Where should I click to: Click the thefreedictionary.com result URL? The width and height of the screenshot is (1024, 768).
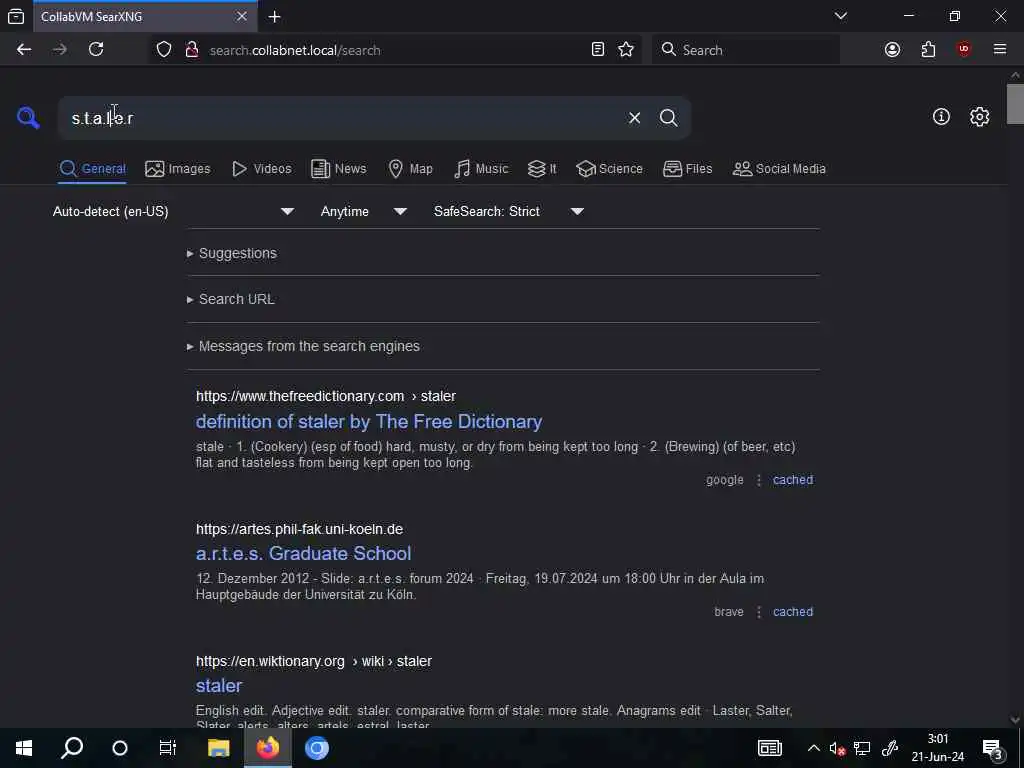click(x=326, y=396)
